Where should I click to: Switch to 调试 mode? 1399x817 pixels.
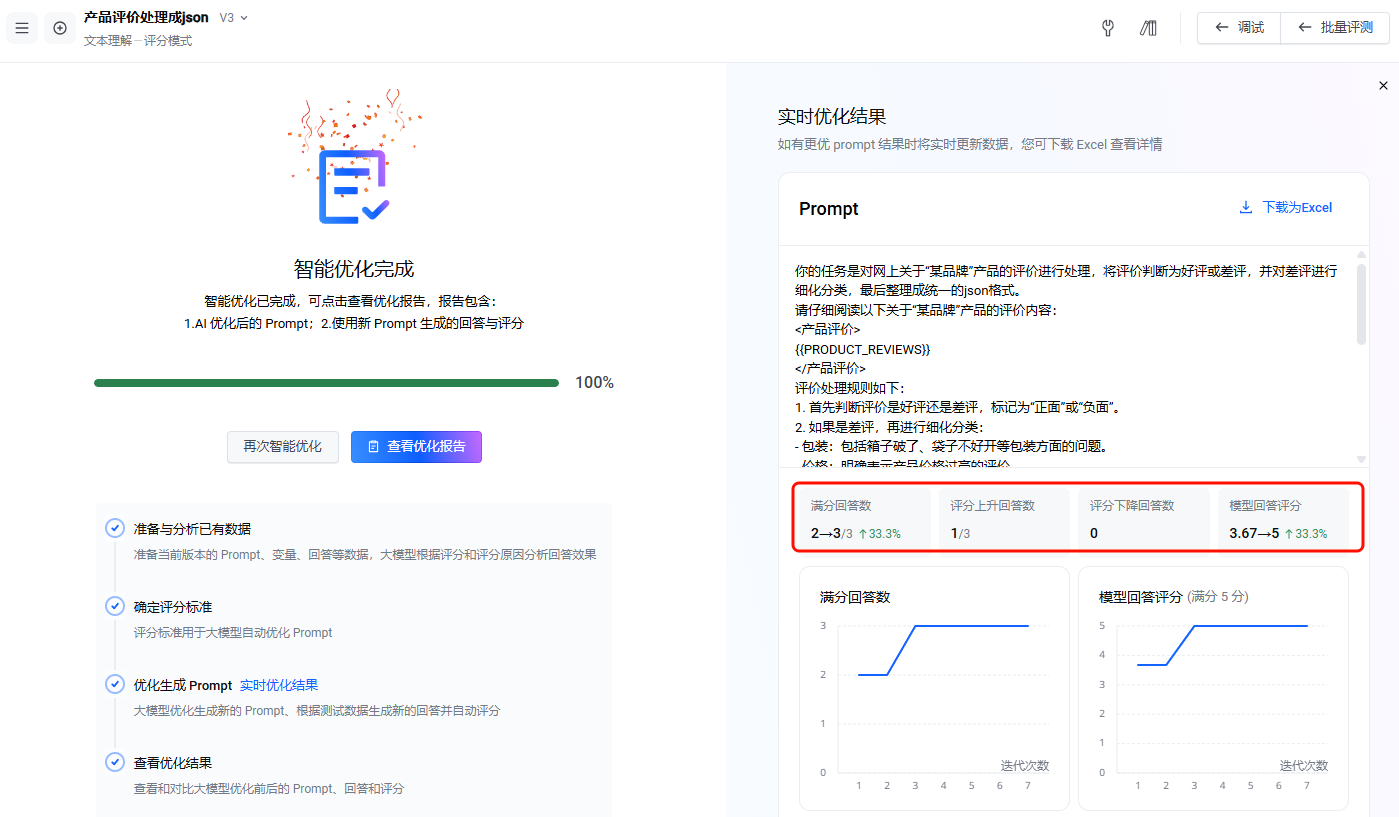click(1239, 28)
